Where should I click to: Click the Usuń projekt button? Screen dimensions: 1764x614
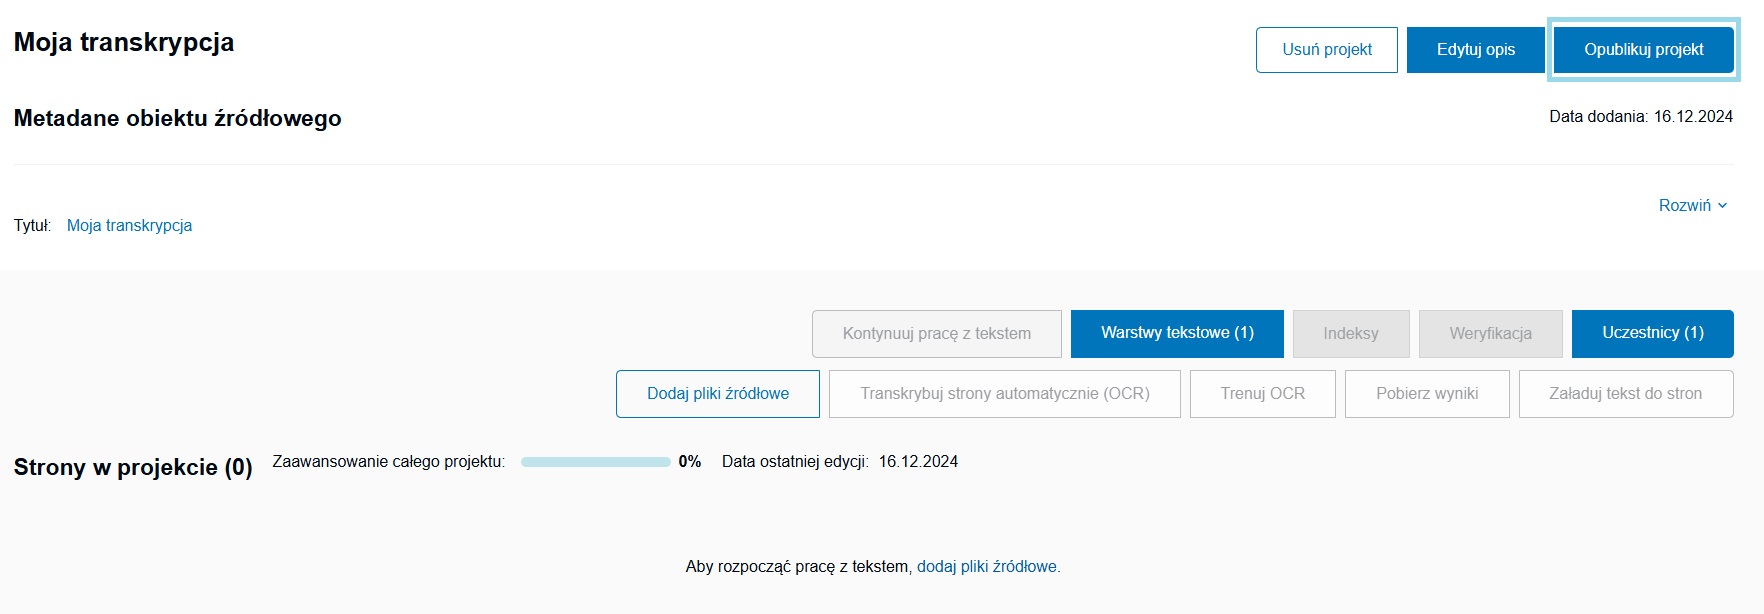(1327, 50)
